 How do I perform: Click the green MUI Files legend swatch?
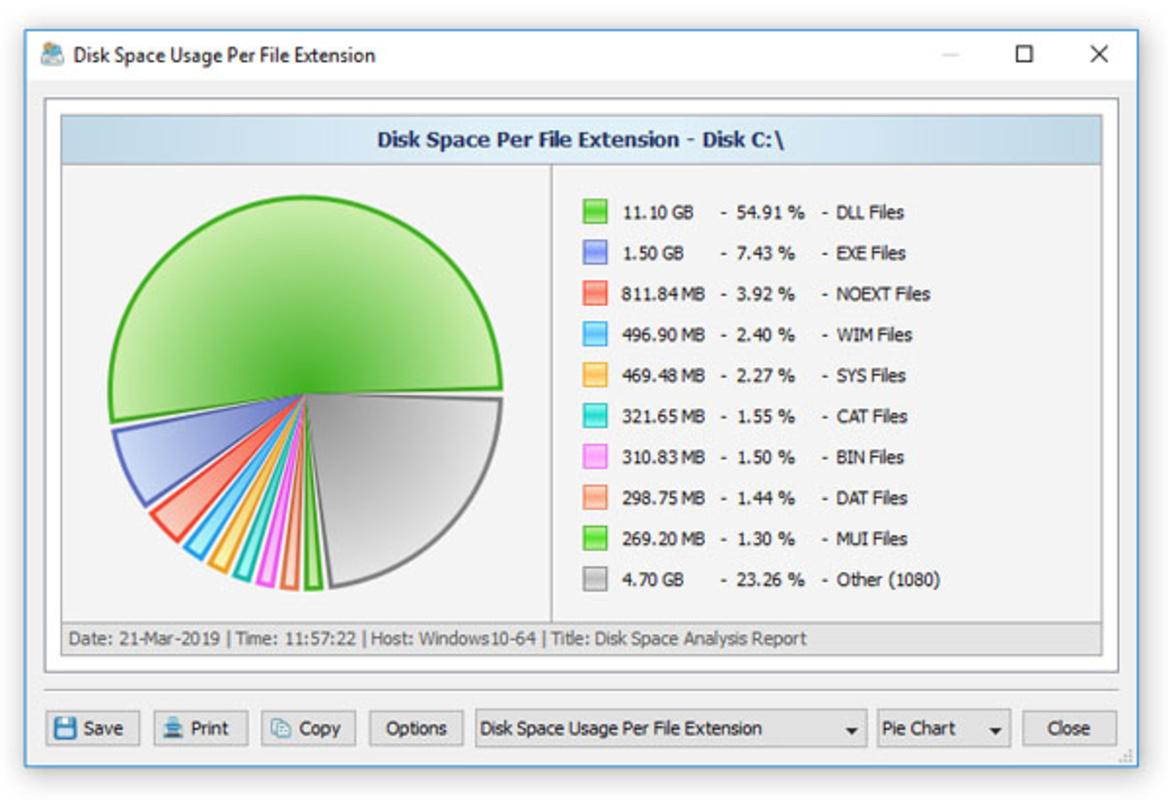coord(594,538)
